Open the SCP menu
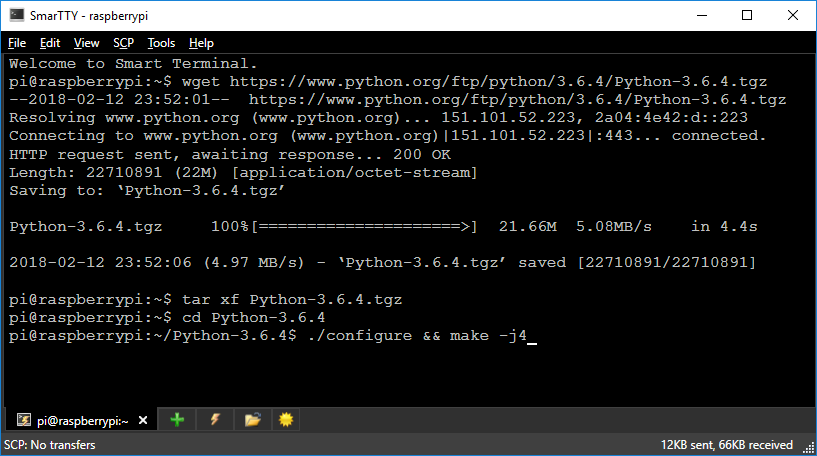 123,43
